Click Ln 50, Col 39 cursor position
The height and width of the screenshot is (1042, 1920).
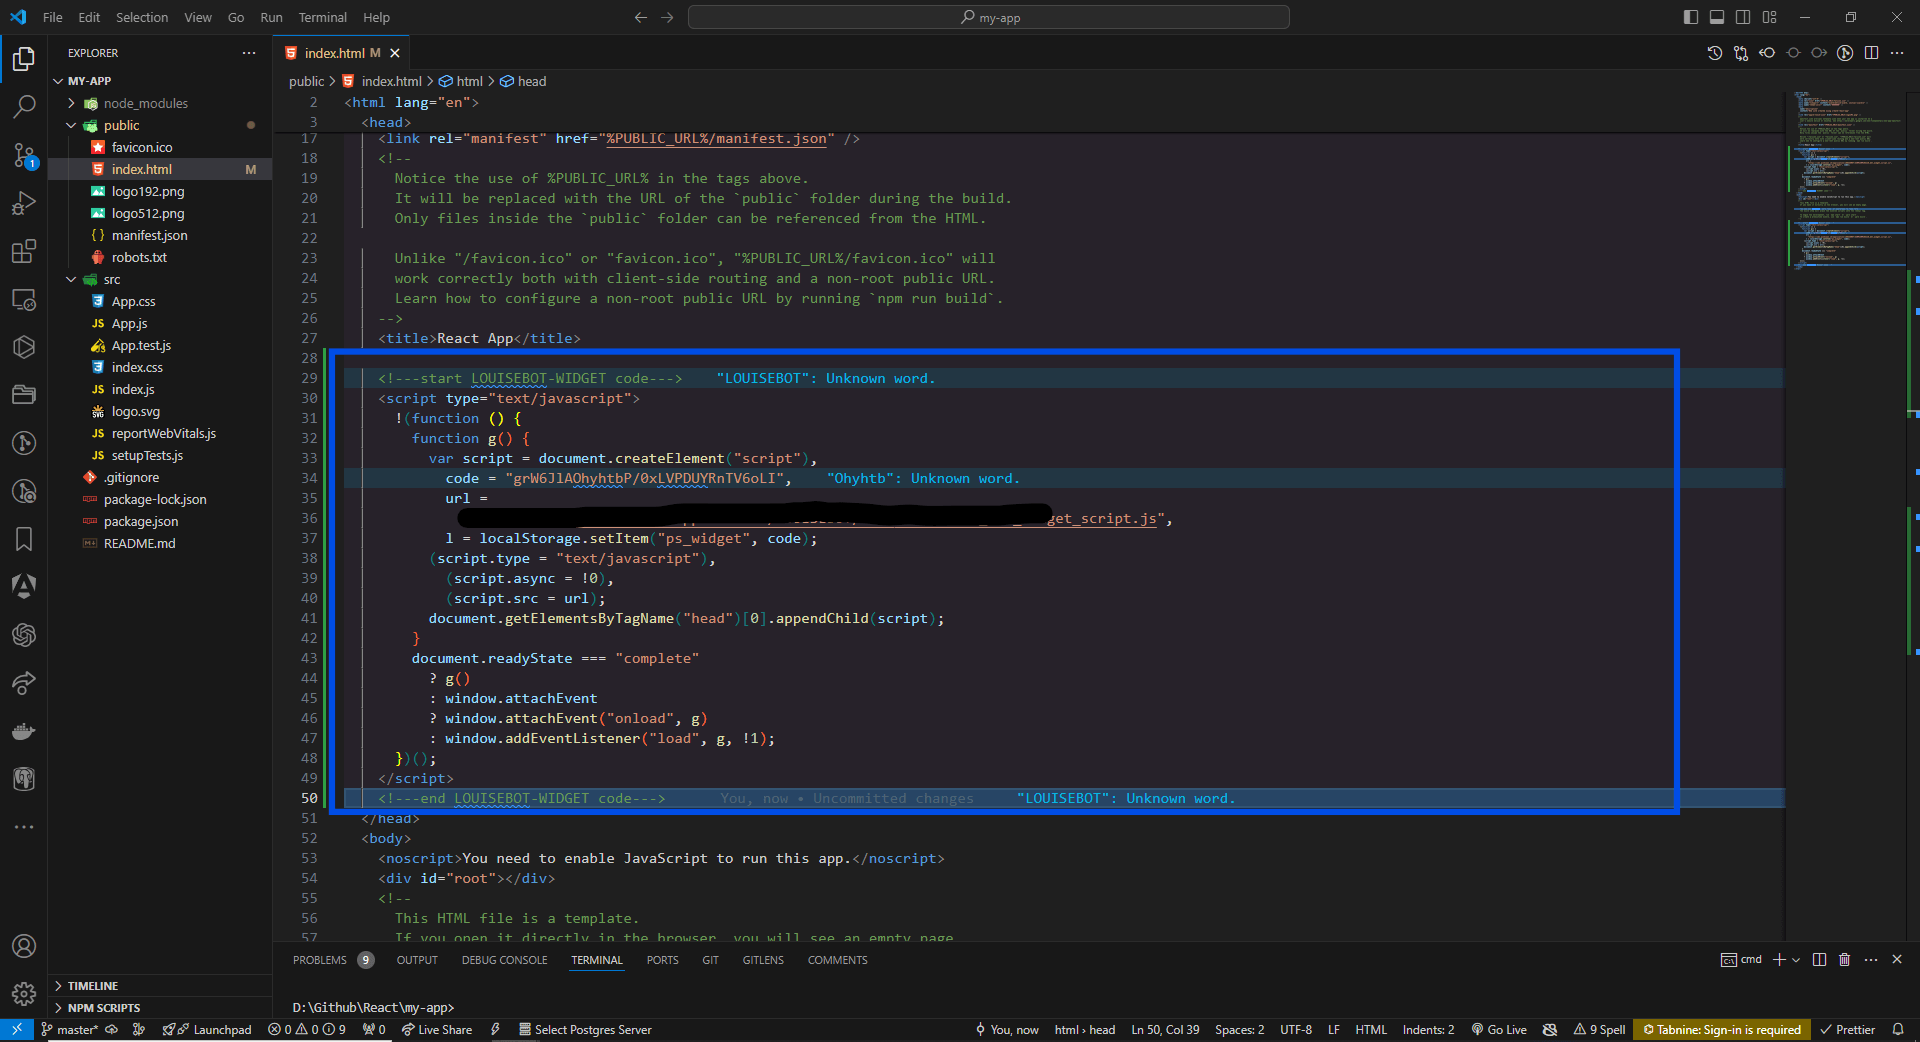1165,1030
